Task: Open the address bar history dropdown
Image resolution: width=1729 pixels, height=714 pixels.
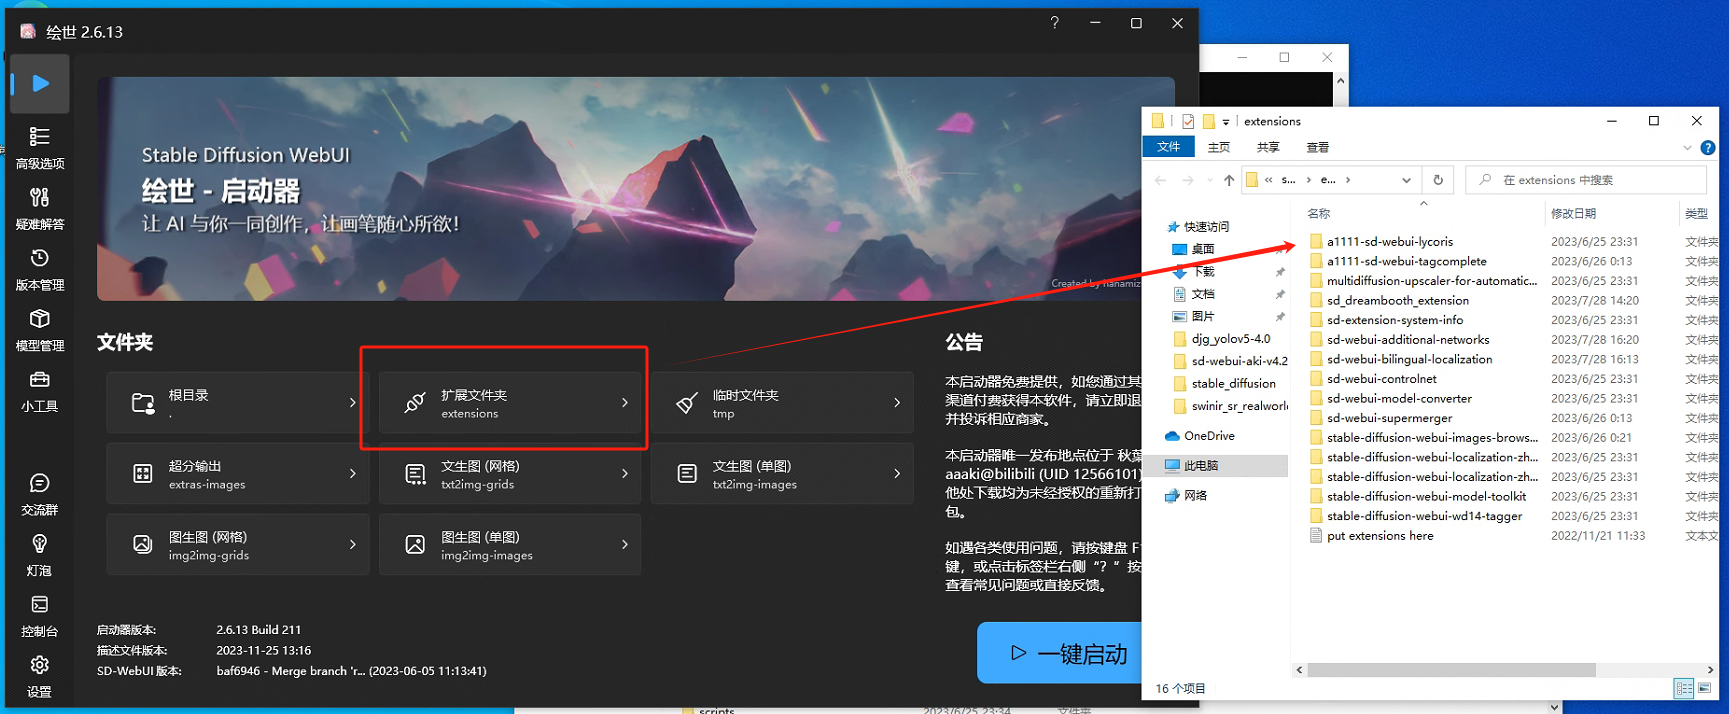Action: 1406,180
